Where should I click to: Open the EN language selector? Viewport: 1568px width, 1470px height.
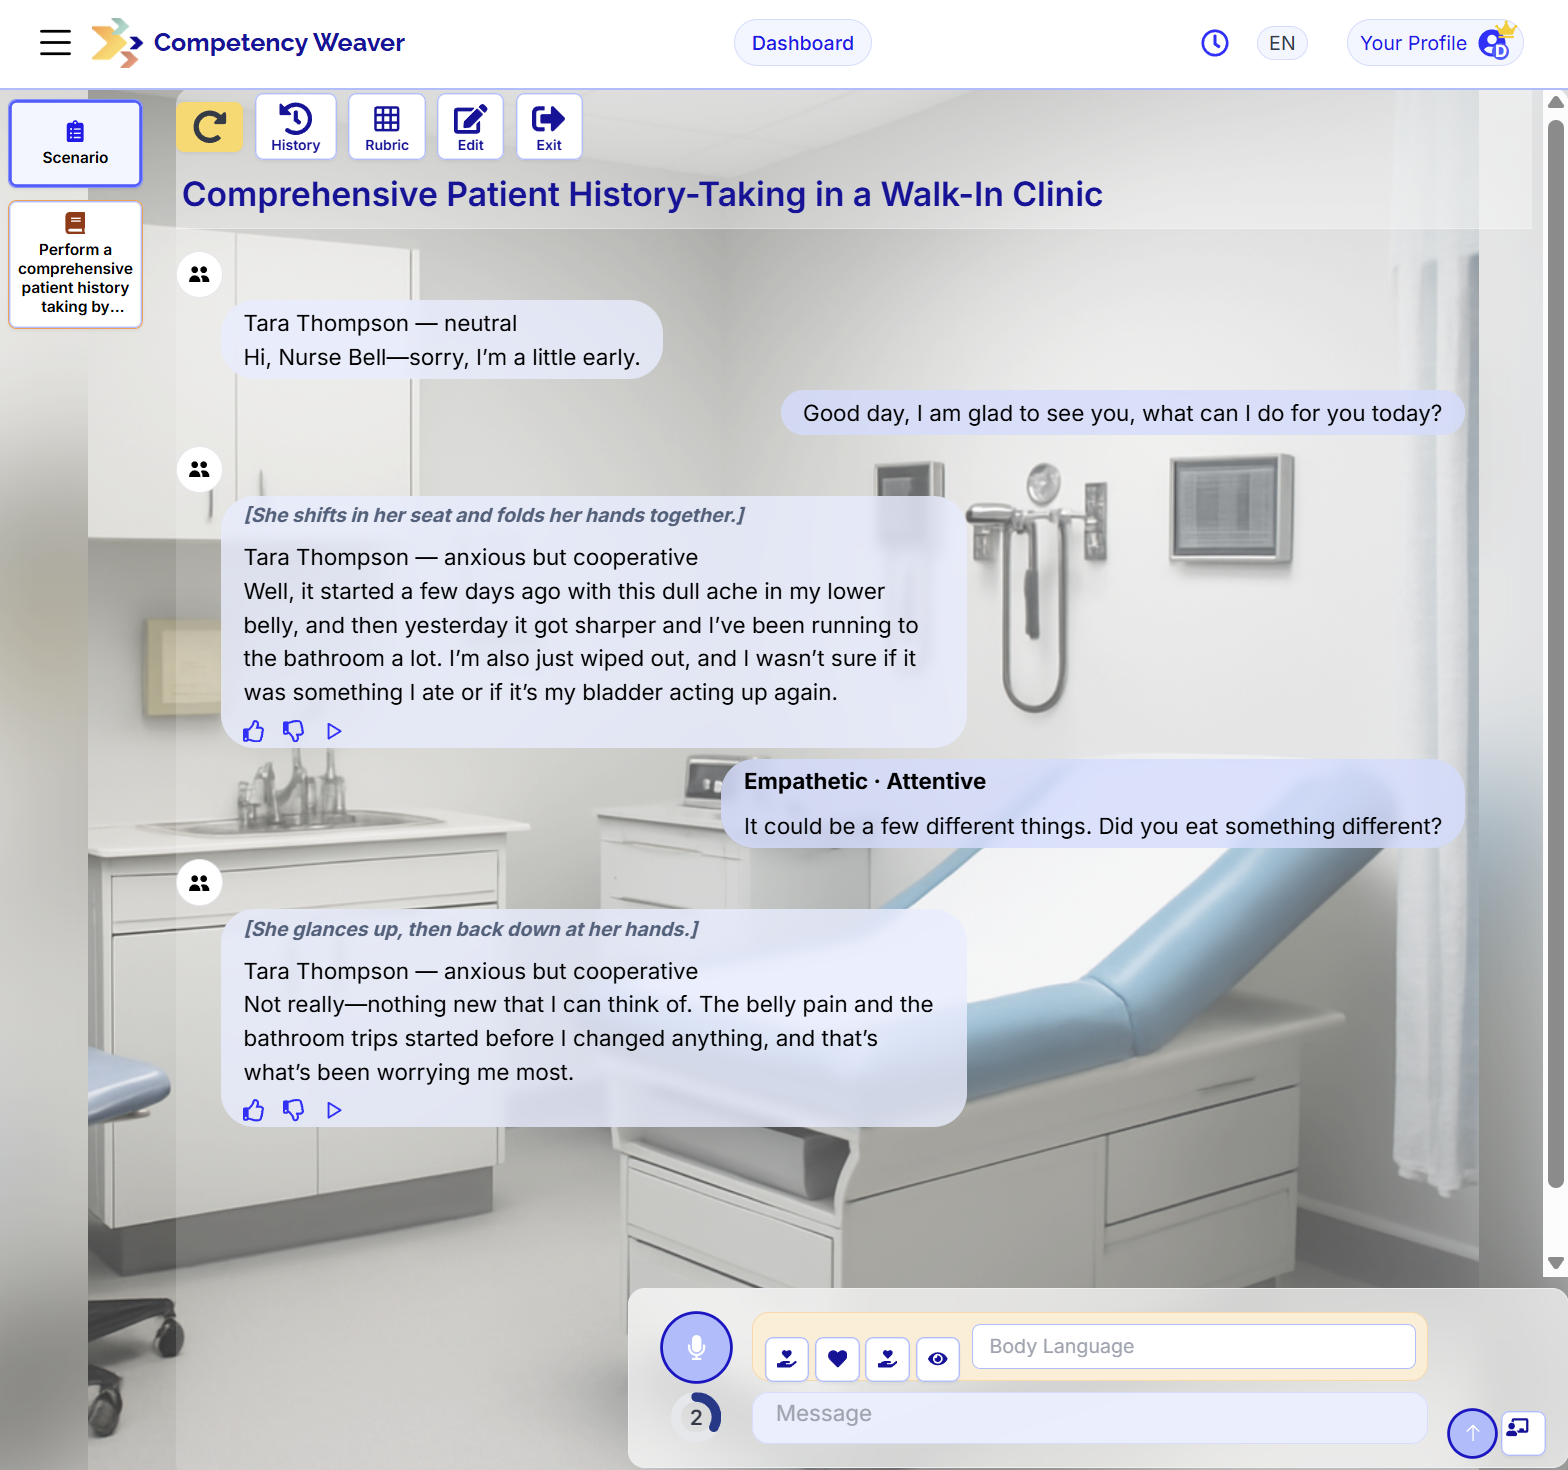1282,43
